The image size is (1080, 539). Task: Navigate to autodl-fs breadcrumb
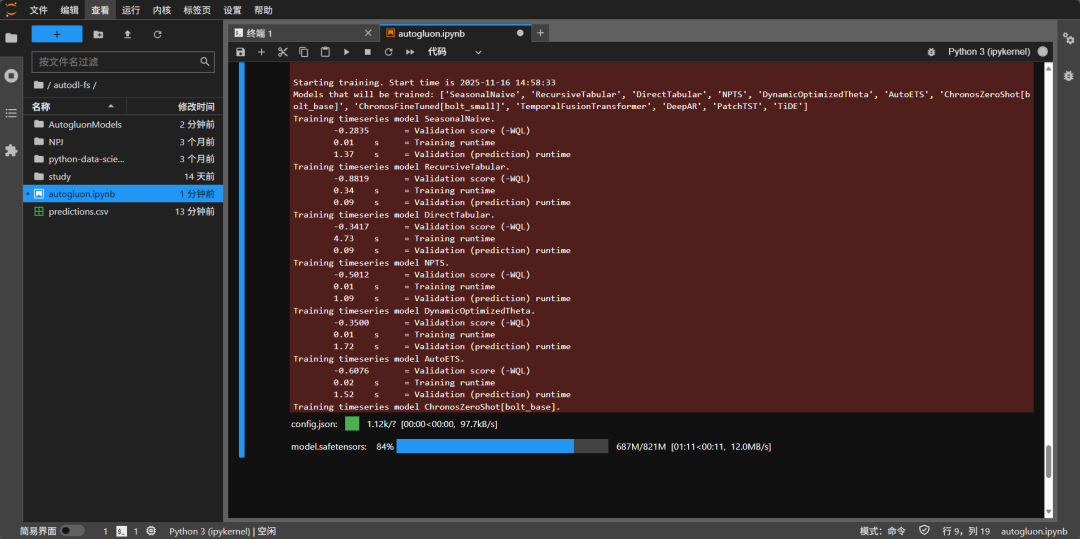click(x=71, y=85)
